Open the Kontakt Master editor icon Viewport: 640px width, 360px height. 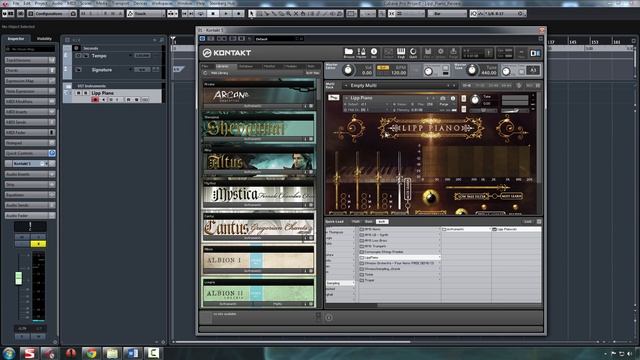361,53
